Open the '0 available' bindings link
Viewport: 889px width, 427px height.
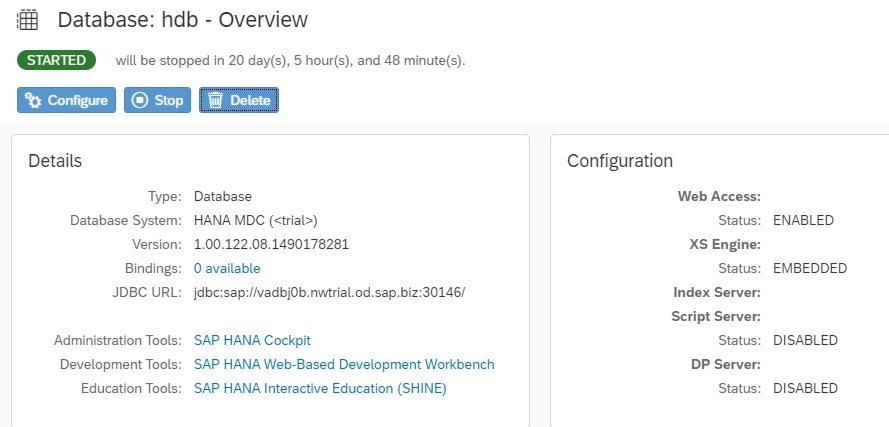coord(227,268)
